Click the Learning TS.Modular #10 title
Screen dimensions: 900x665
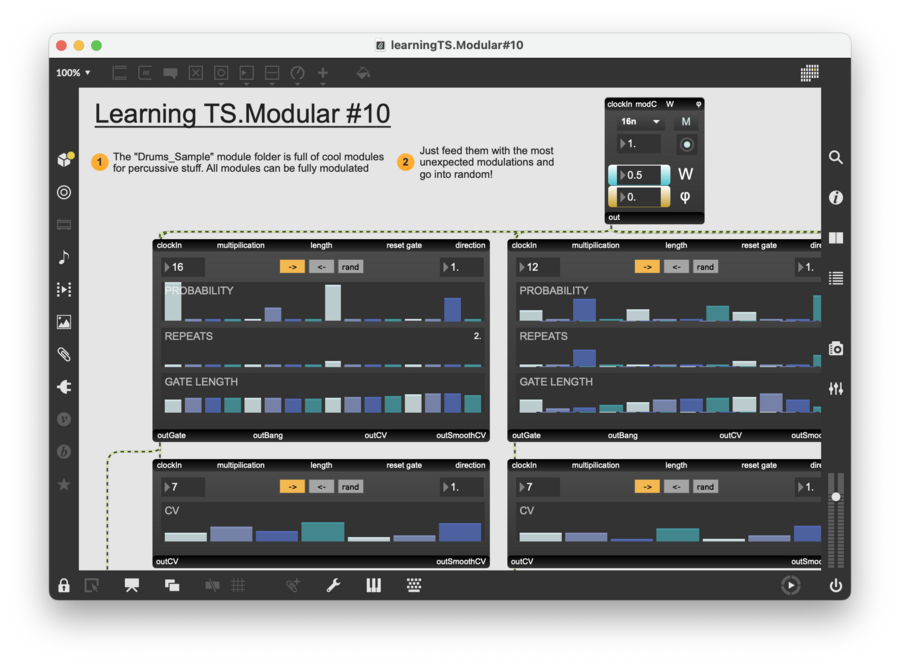pyautogui.click(x=242, y=114)
